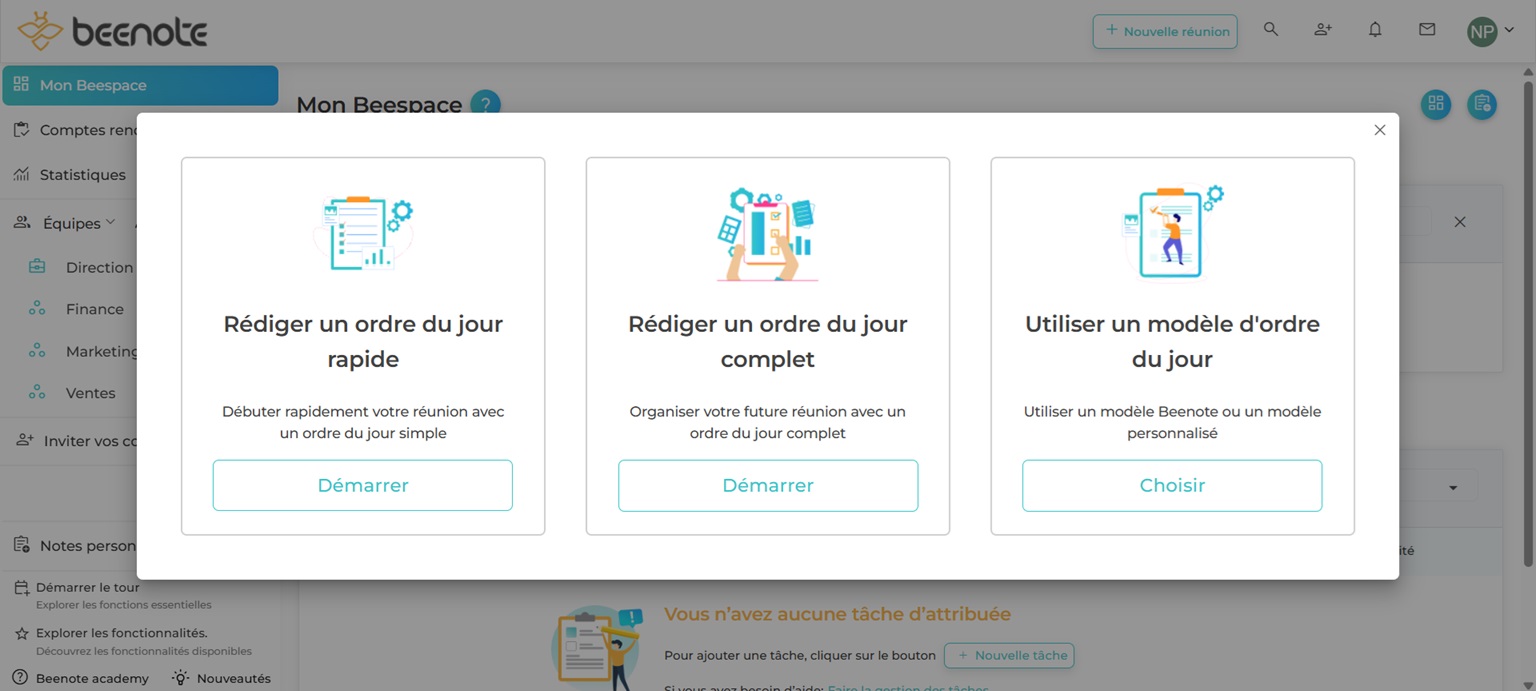Image resolution: width=1536 pixels, height=691 pixels.
Task: Click Démarrer under ordre du jour rapide
Action: point(362,485)
